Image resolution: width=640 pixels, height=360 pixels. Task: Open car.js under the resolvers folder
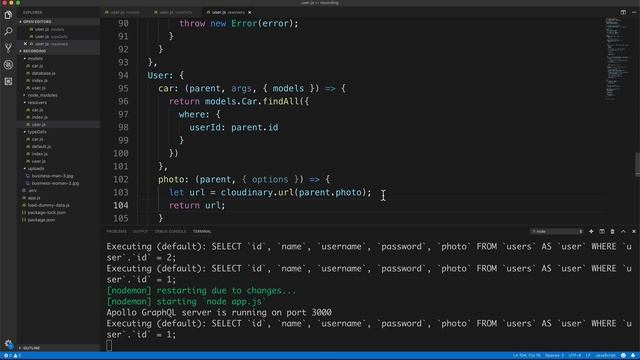tap(37, 110)
